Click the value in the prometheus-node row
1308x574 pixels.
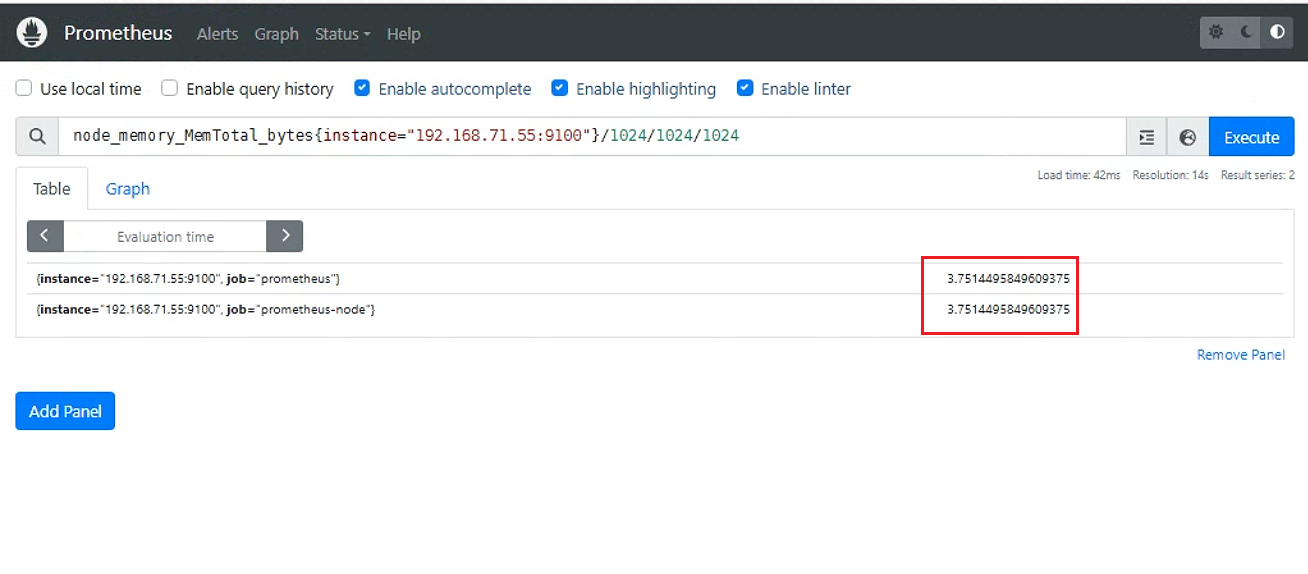click(1008, 310)
